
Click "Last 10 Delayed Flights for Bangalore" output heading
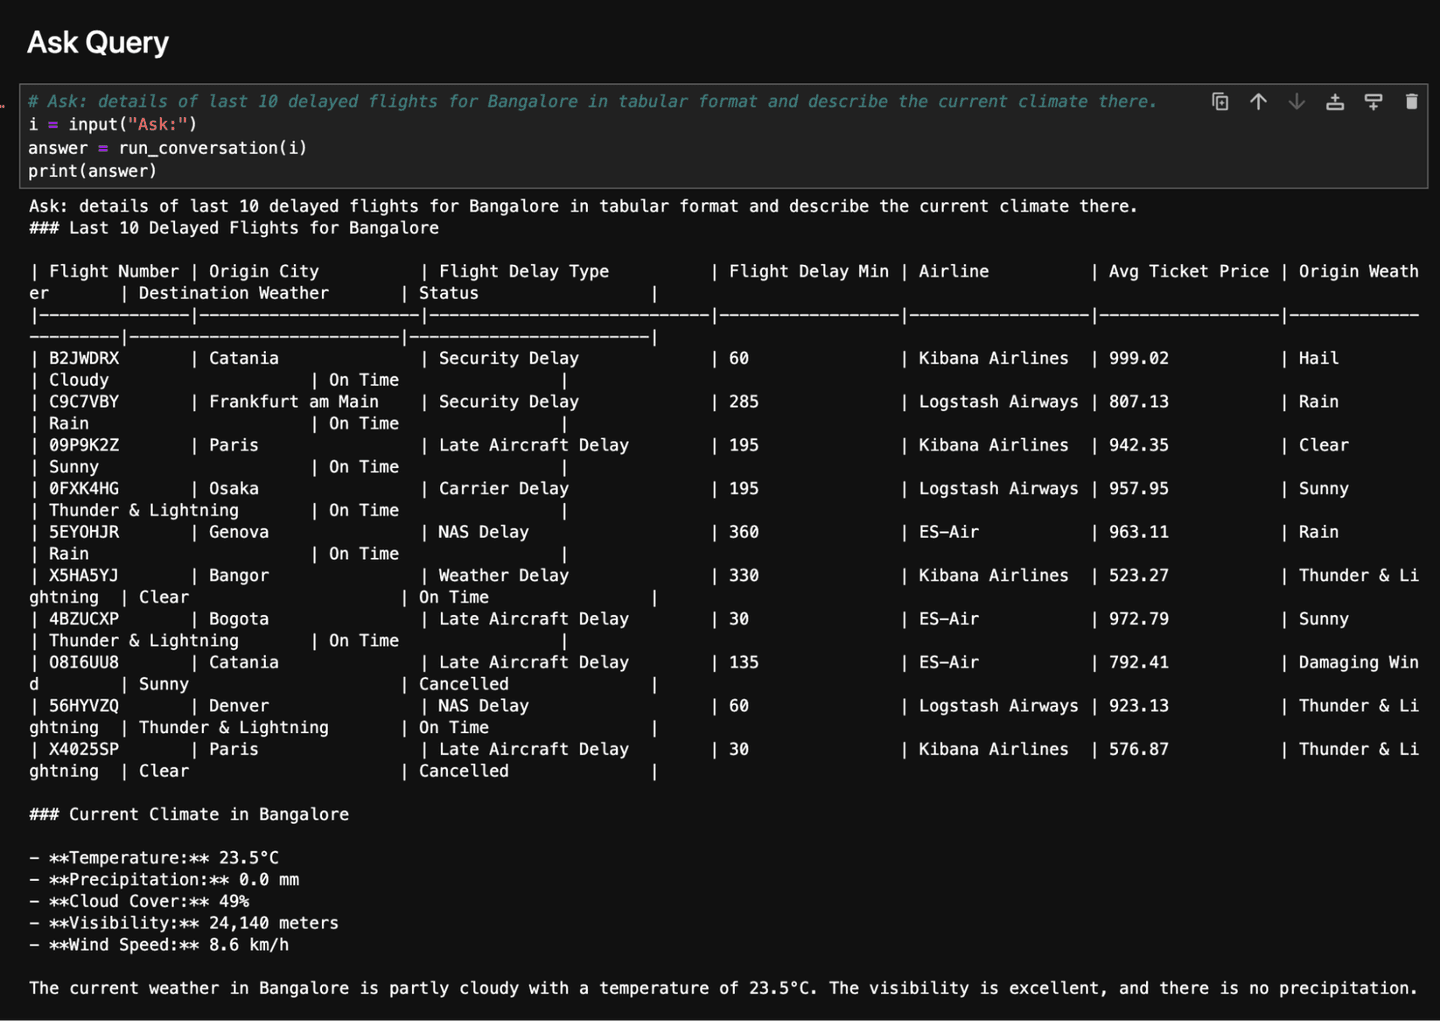(x=253, y=228)
